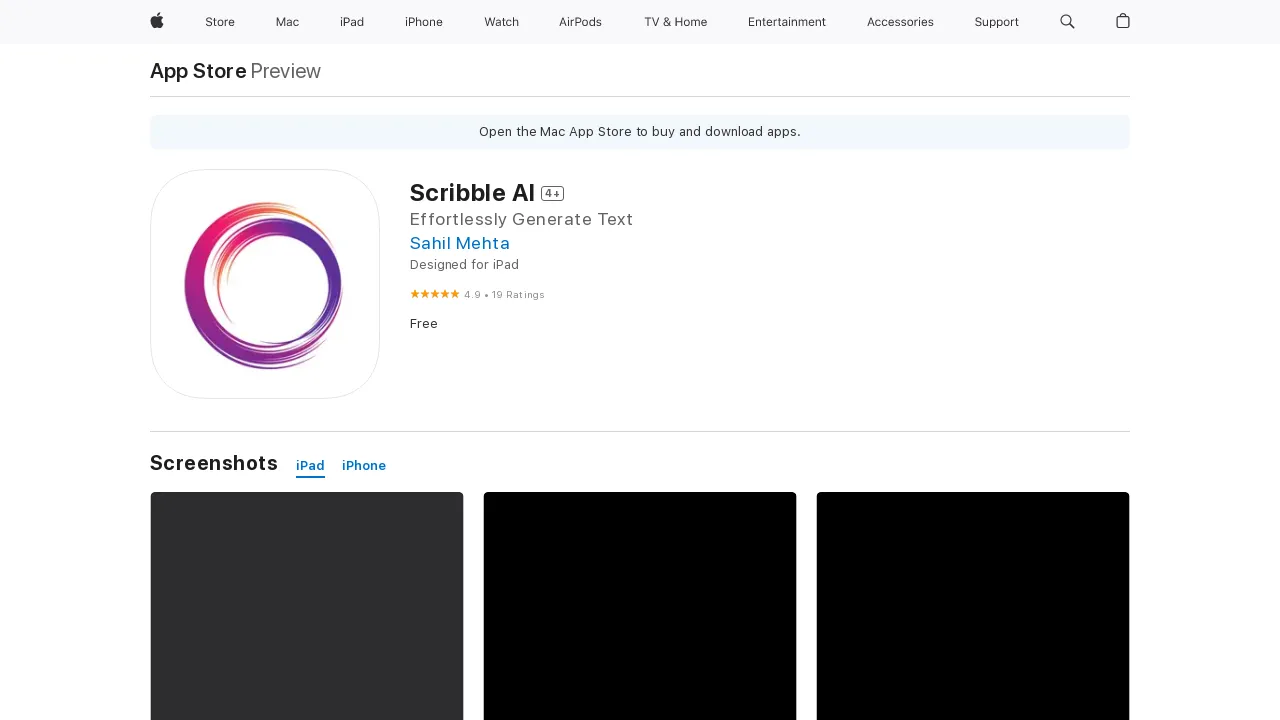Open the search magnifier icon
Image resolution: width=1280 pixels, height=720 pixels.
tap(1067, 21)
